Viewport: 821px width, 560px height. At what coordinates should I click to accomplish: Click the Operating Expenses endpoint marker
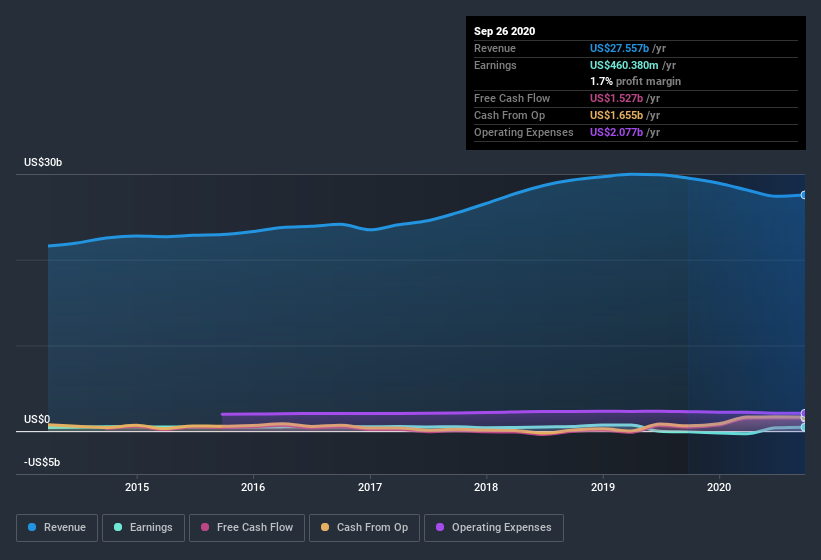coord(804,413)
